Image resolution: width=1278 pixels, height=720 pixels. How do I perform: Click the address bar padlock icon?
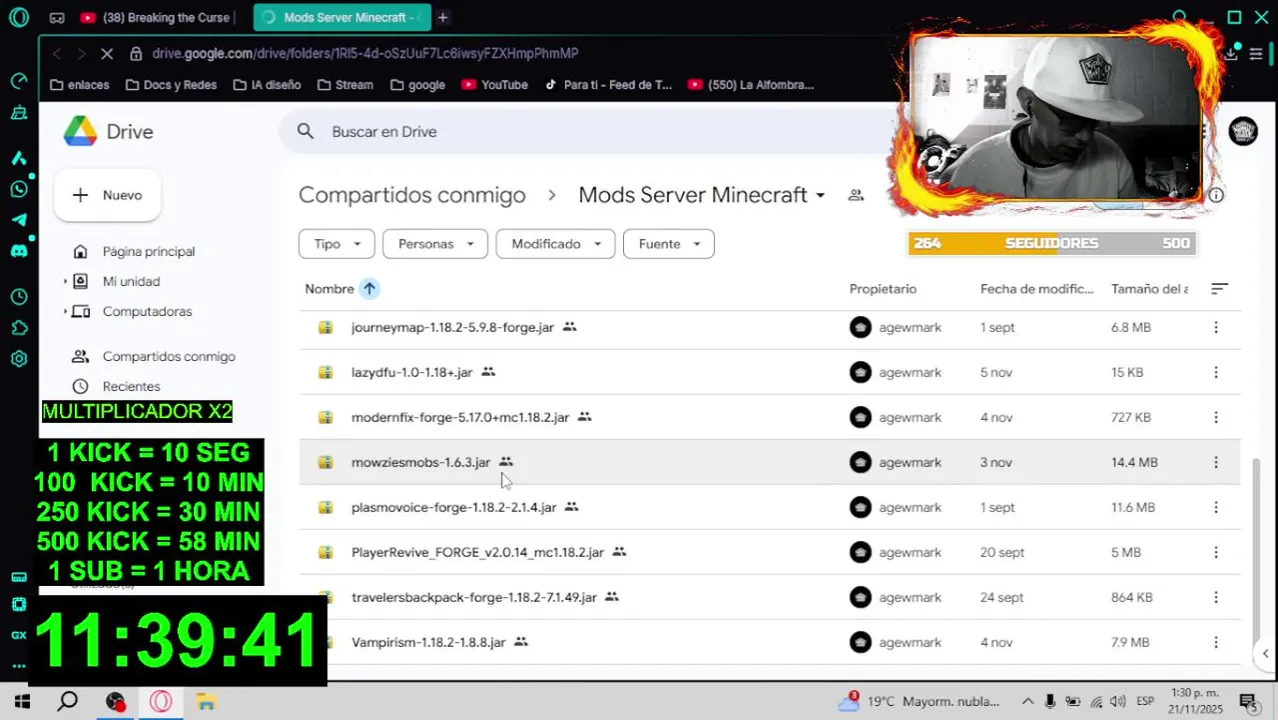[136, 53]
